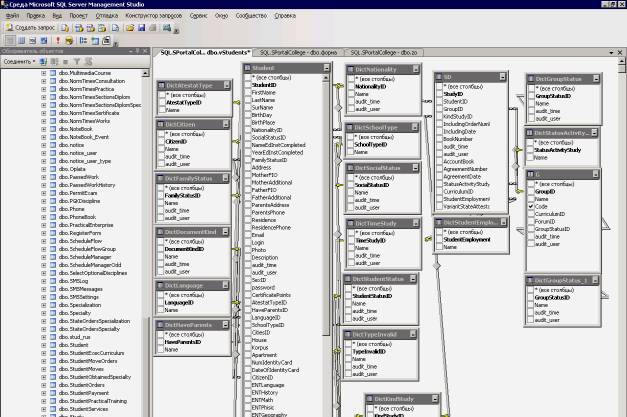The width and height of the screenshot is (627, 417).
Task: Click the Student table title bar icon
Action: tap(246, 68)
